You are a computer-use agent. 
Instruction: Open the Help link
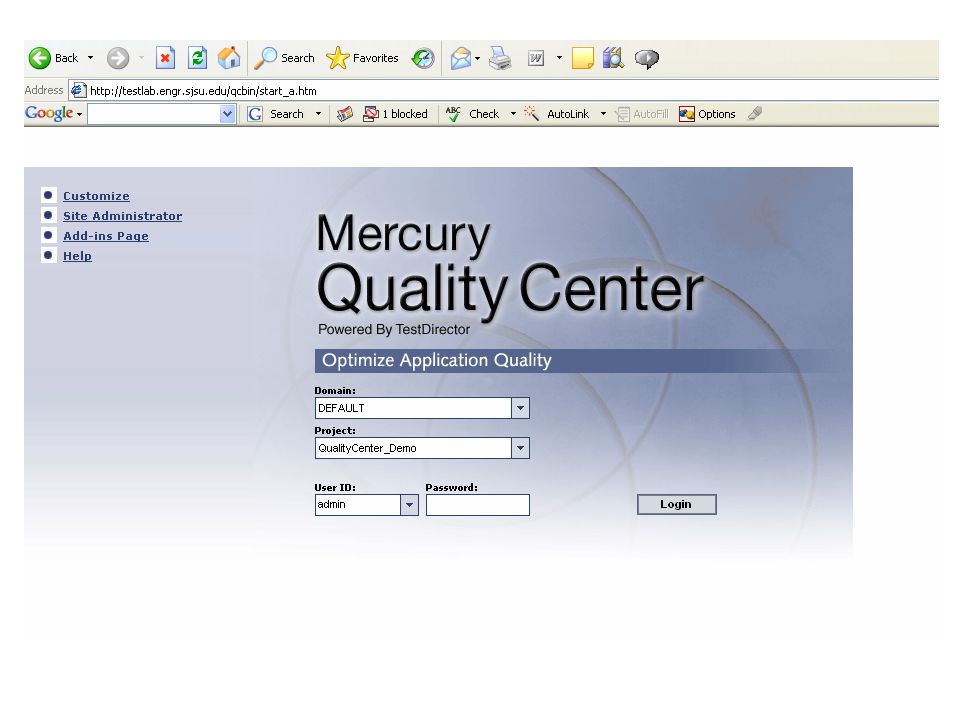coord(77,256)
